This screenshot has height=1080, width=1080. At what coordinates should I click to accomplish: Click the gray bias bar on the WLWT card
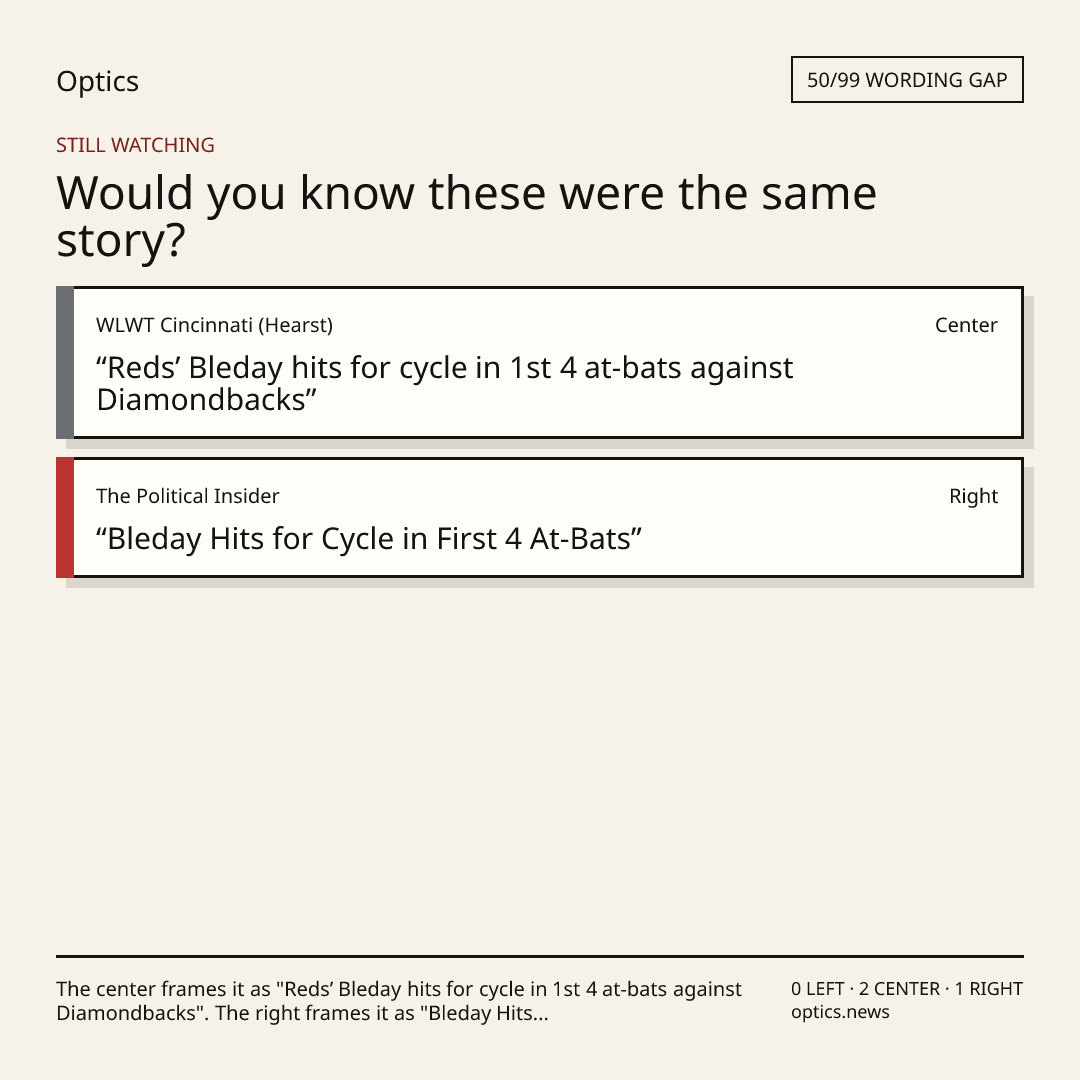pyautogui.click(x=65, y=362)
